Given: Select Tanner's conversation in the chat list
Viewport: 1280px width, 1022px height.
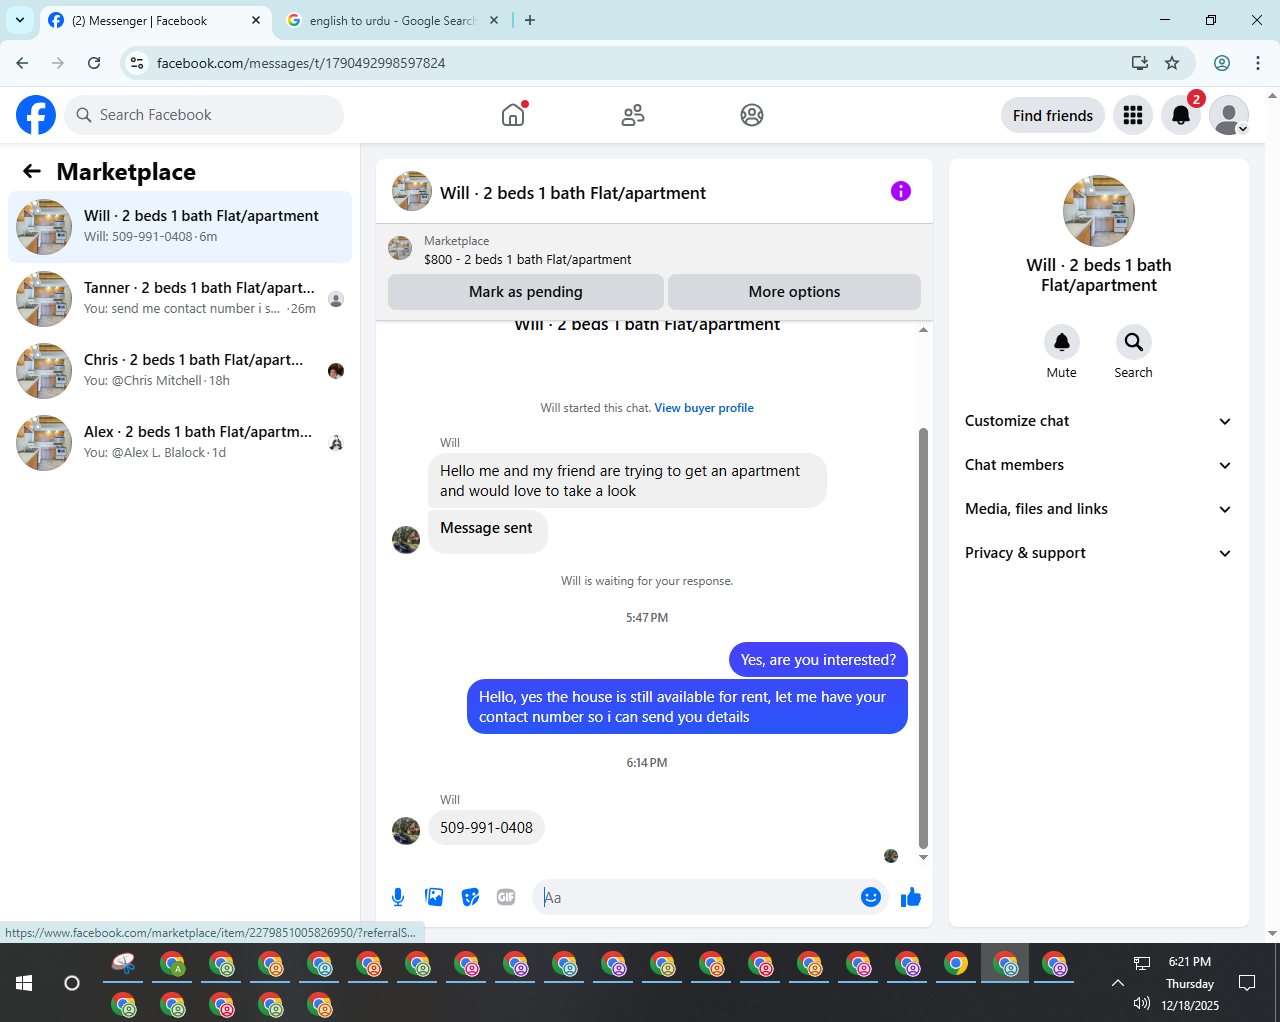Looking at the screenshot, I should click(x=180, y=299).
